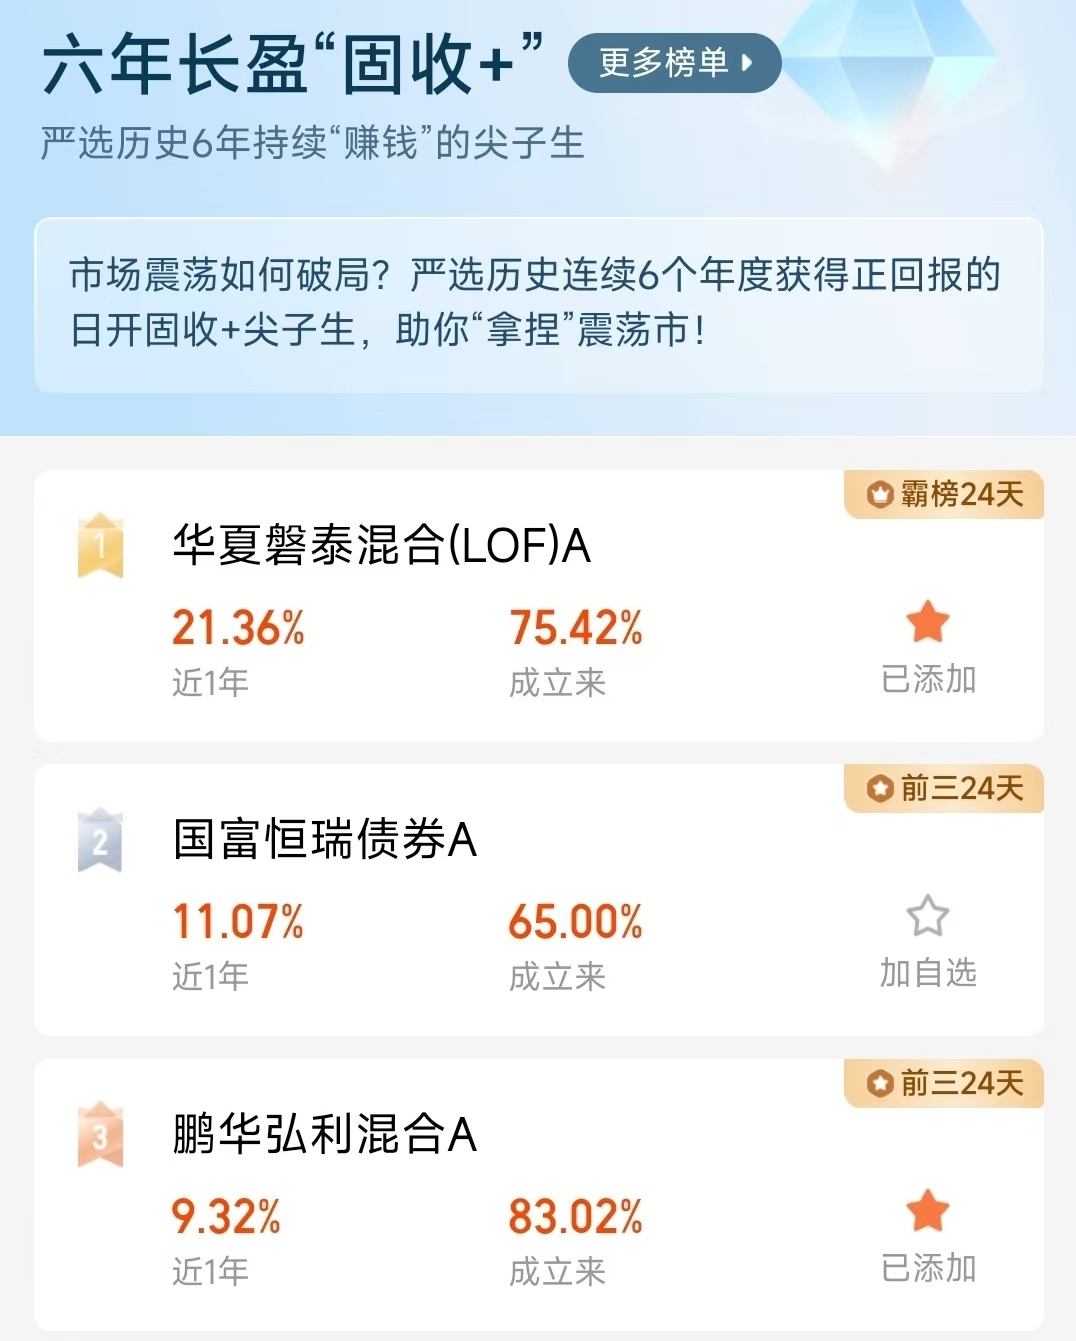The height and width of the screenshot is (1341, 1076).
Task: Click the 9.32% one-year return
Action: 226,1217
